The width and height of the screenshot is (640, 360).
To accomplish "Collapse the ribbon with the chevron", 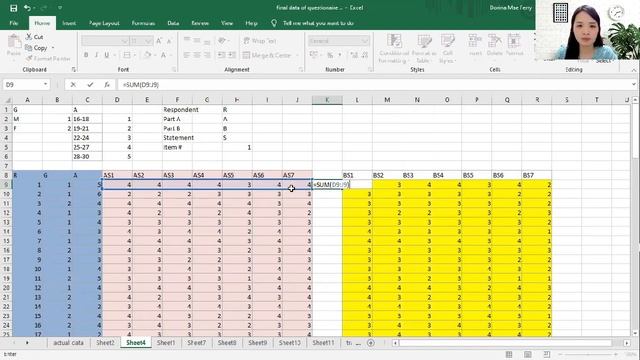I will click(634, 70).
